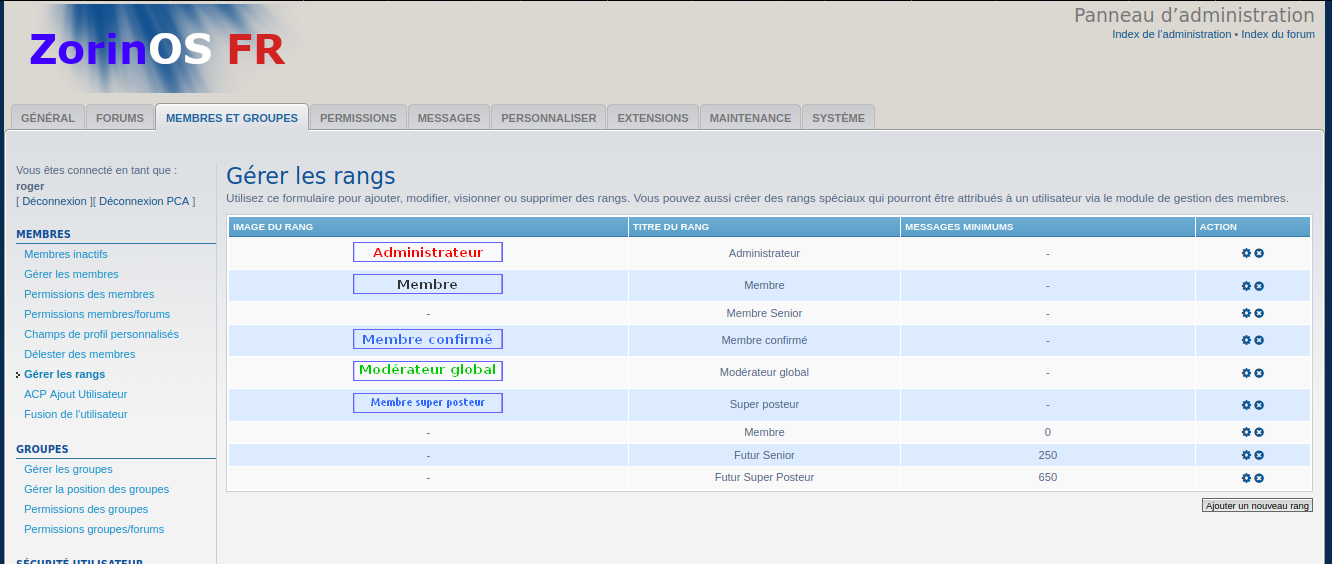Open the Index du forum link
Viewport: 1332px width, 564px height.
click(1277, 34)
